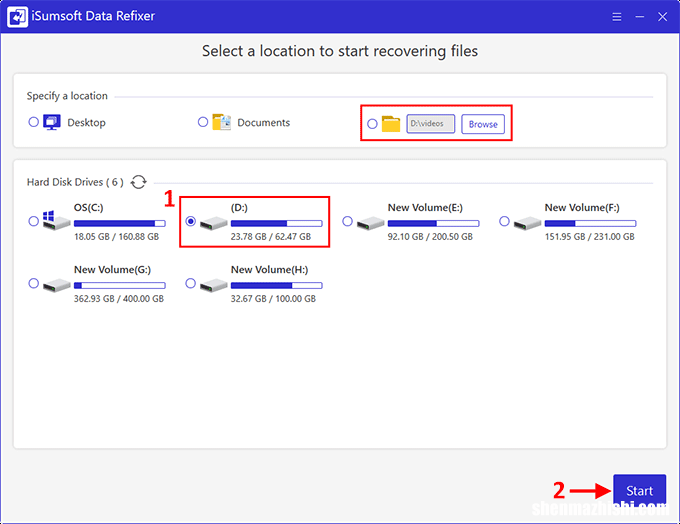Close the Data Refixer window
The image size is (680, 524).
click(662, 17)
